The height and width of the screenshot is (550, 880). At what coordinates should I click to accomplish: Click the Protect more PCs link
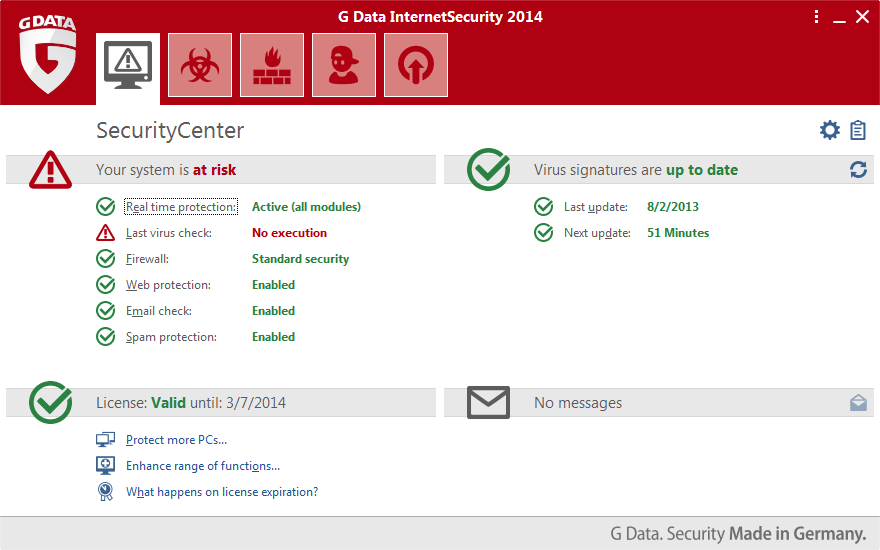tap(176, 440)
